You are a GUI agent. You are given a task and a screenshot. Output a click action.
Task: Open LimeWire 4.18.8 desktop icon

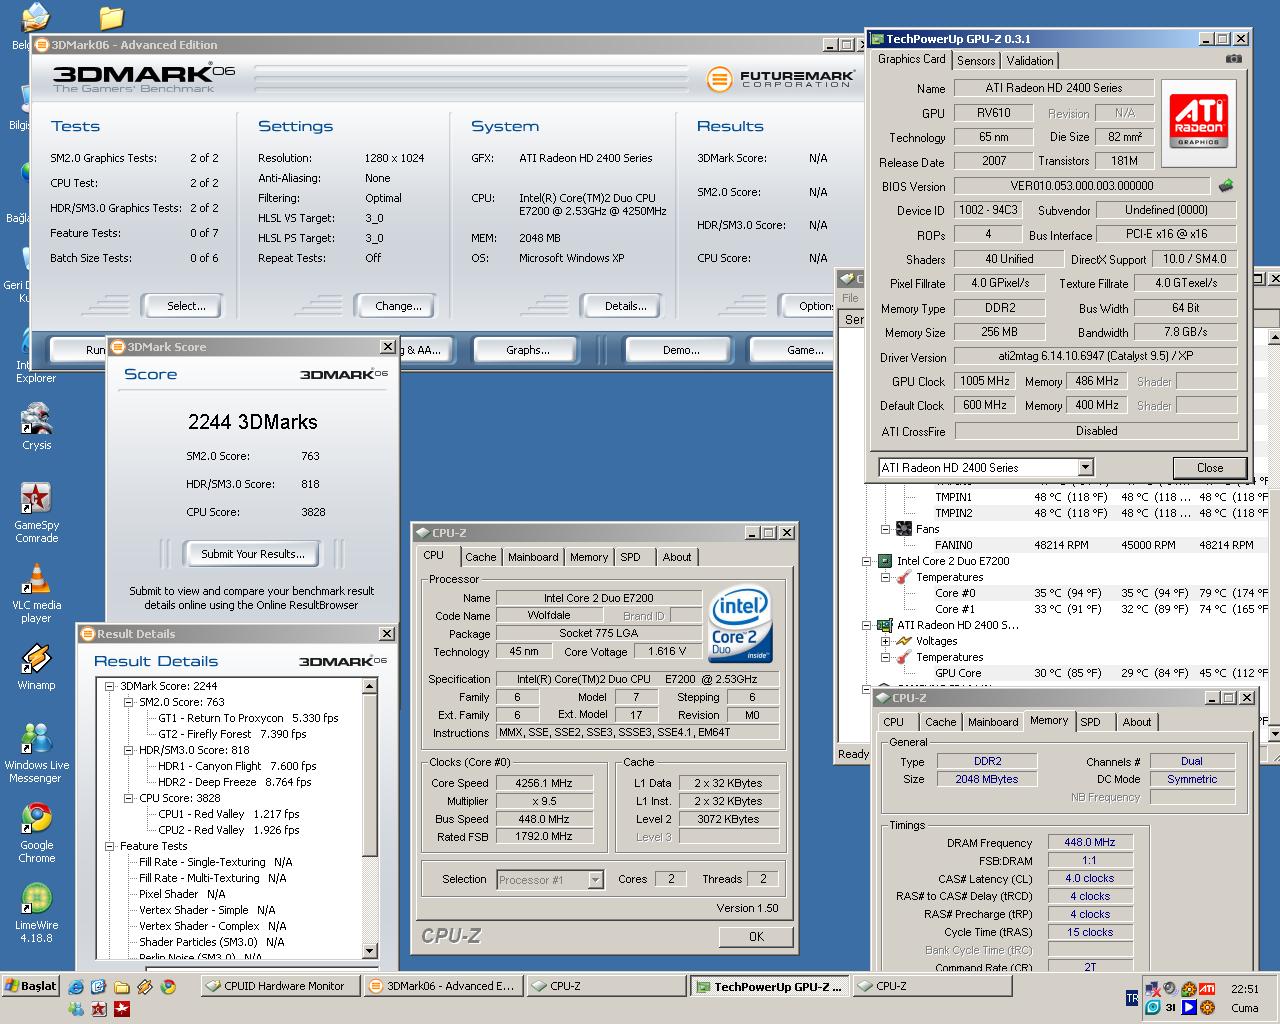pyautogui.click(x=36, y=912)
